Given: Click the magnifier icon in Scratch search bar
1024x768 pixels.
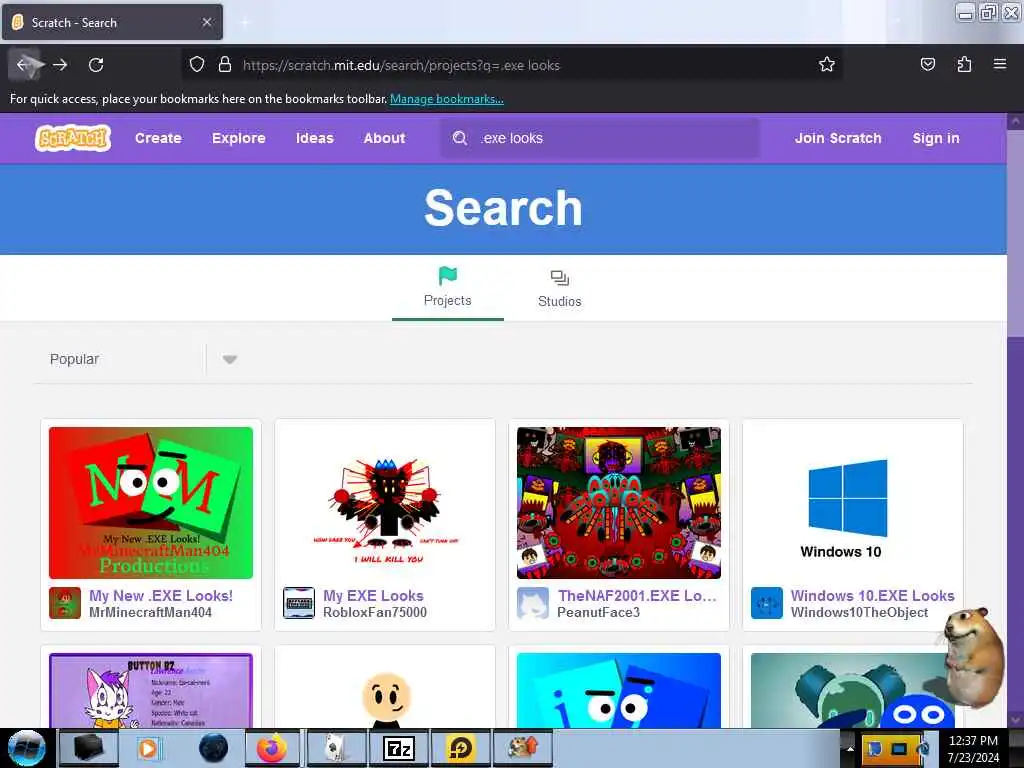Looking at the screenshot, I should [460, 138].
